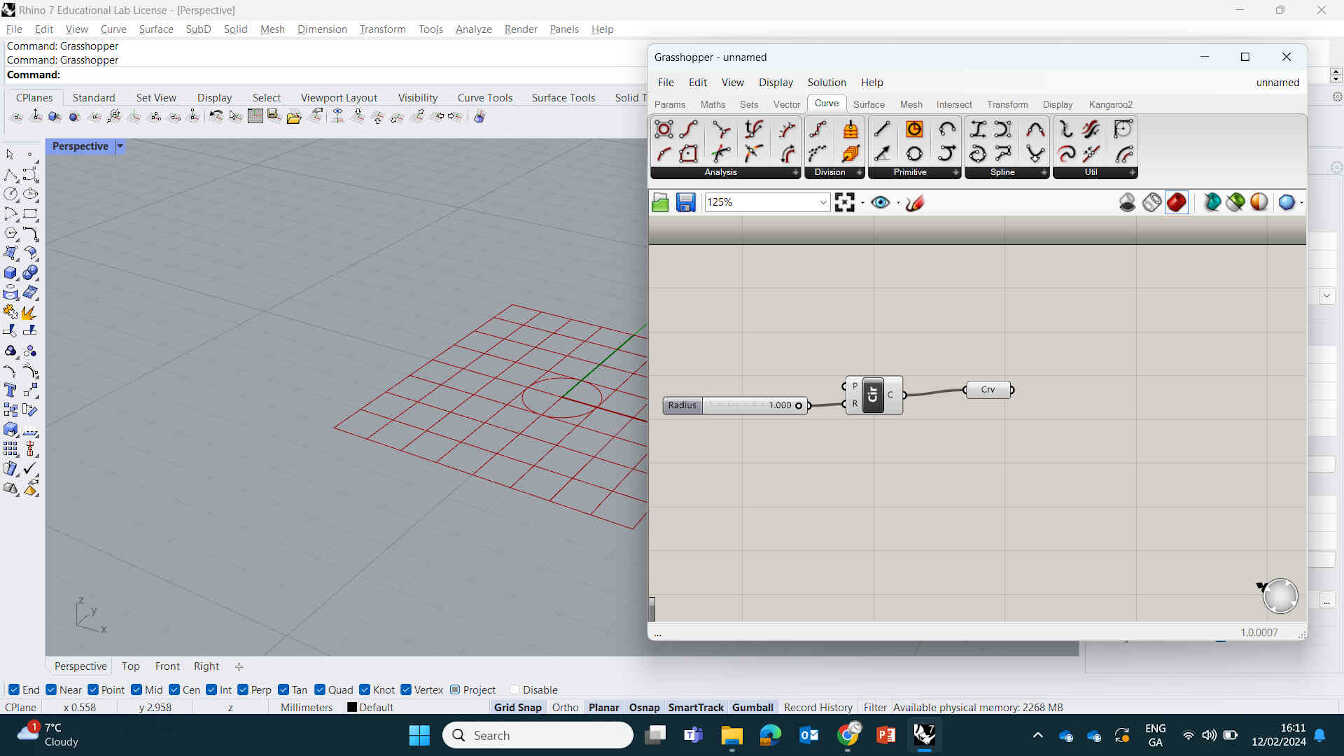Pick the orange weight icon in Division panel
This screenshot has width=1344, height=756.
click(851, 129)
